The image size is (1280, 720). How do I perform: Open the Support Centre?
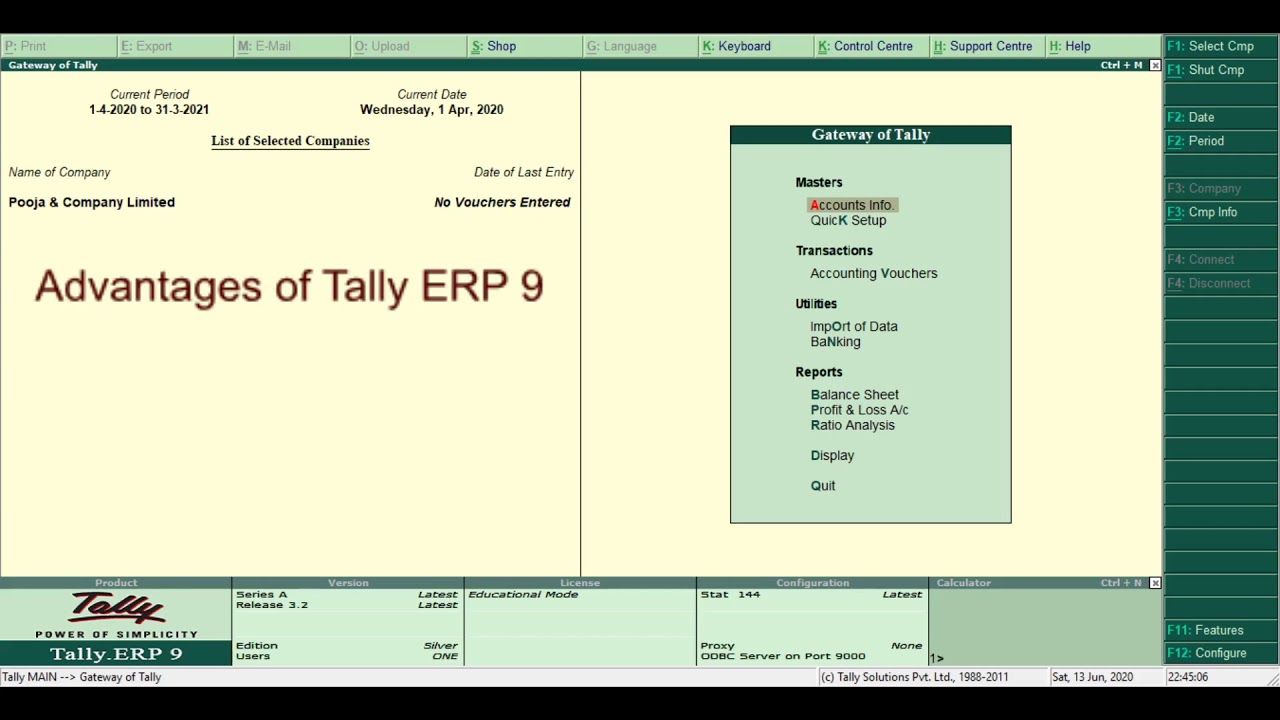(x=989, y=46)
